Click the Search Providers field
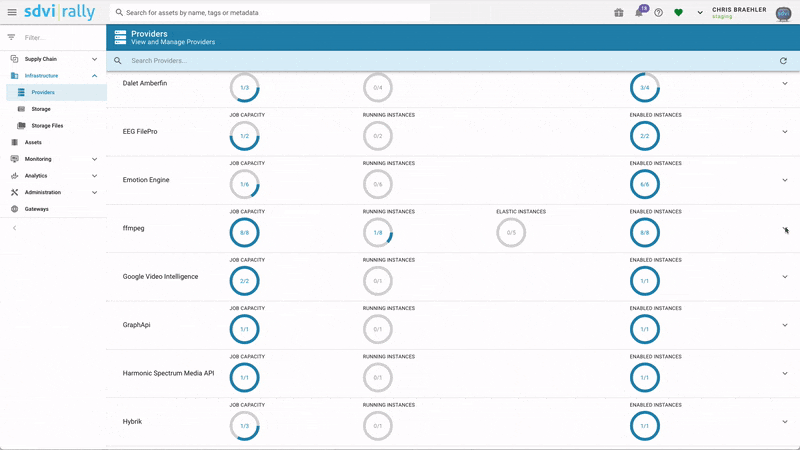This screenshot has width=800, height=450. pos(449,61)
